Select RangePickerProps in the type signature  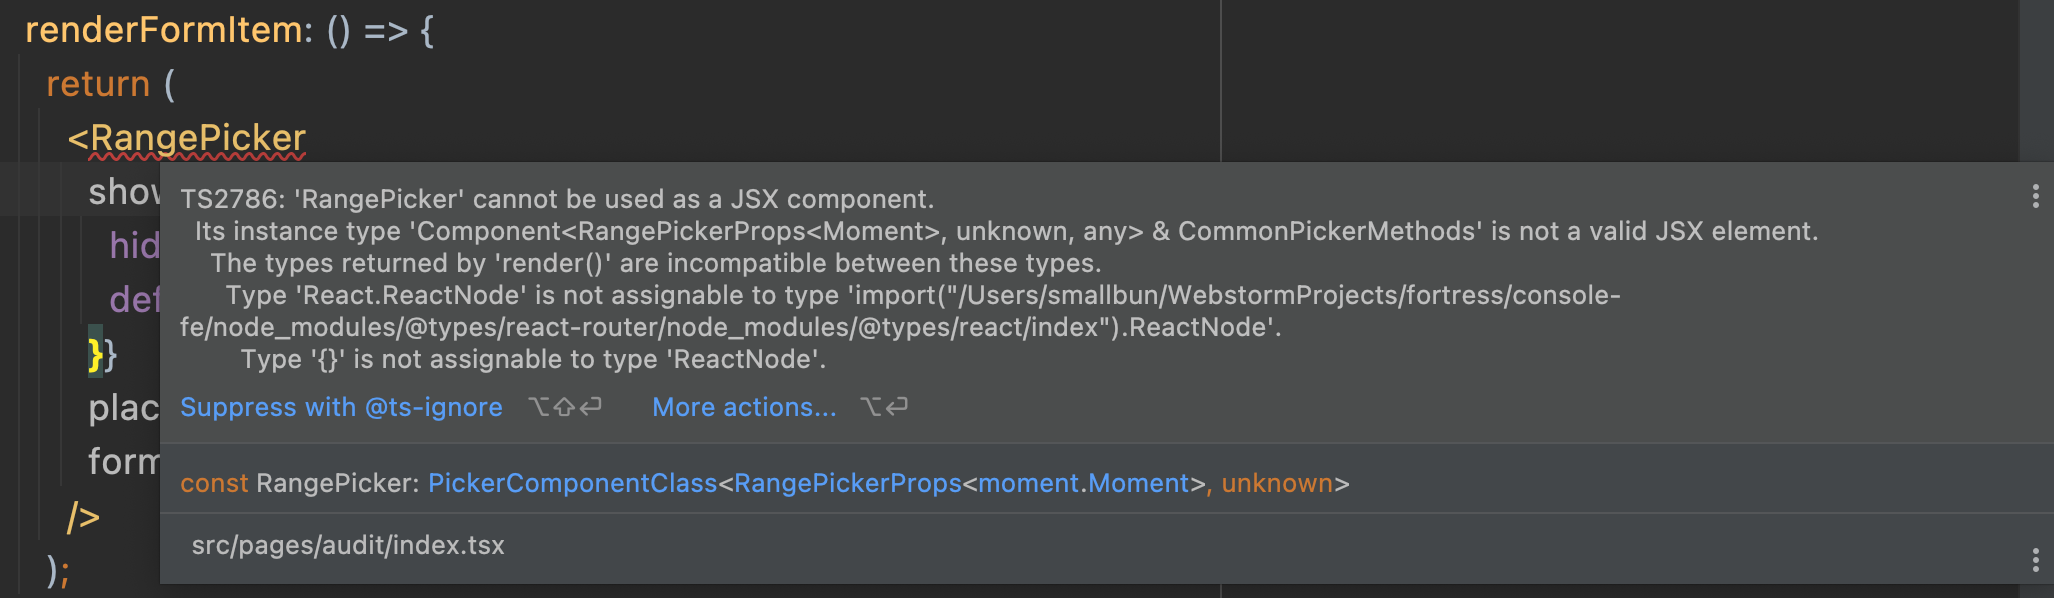[x=846, y=483]
